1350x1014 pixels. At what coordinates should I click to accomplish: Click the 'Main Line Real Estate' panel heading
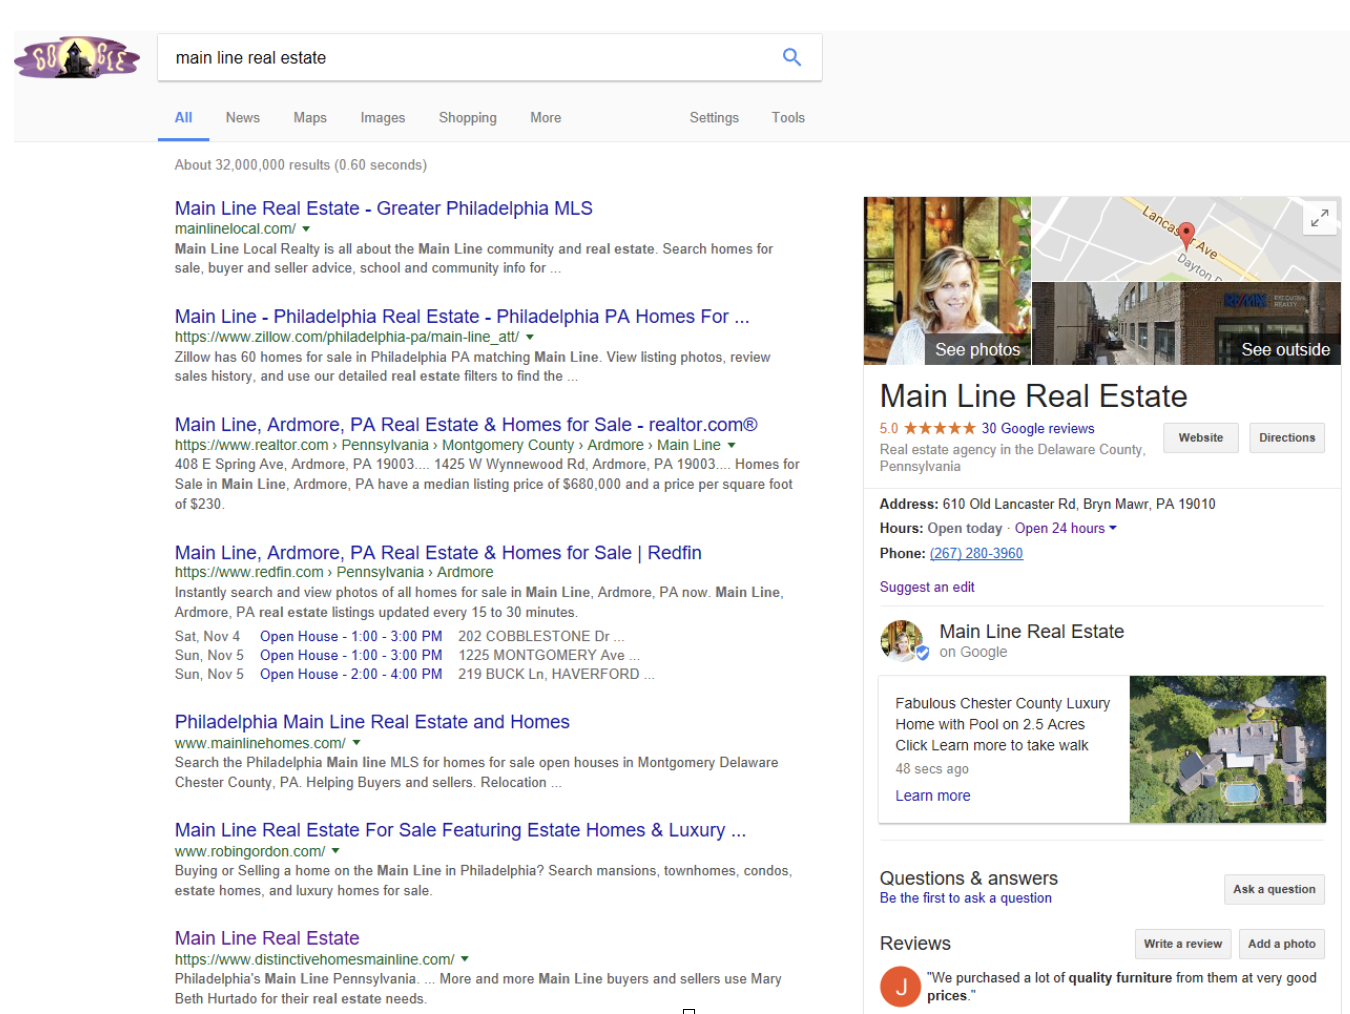(x=1034, y=396)
